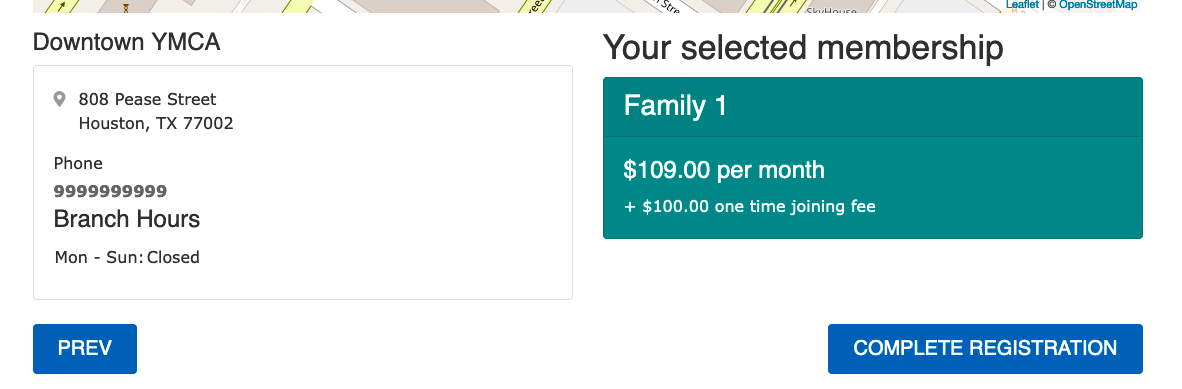The image size is (1182, 389).
Task: Click the location pin icon beside the address
Action: coord(60,99)
